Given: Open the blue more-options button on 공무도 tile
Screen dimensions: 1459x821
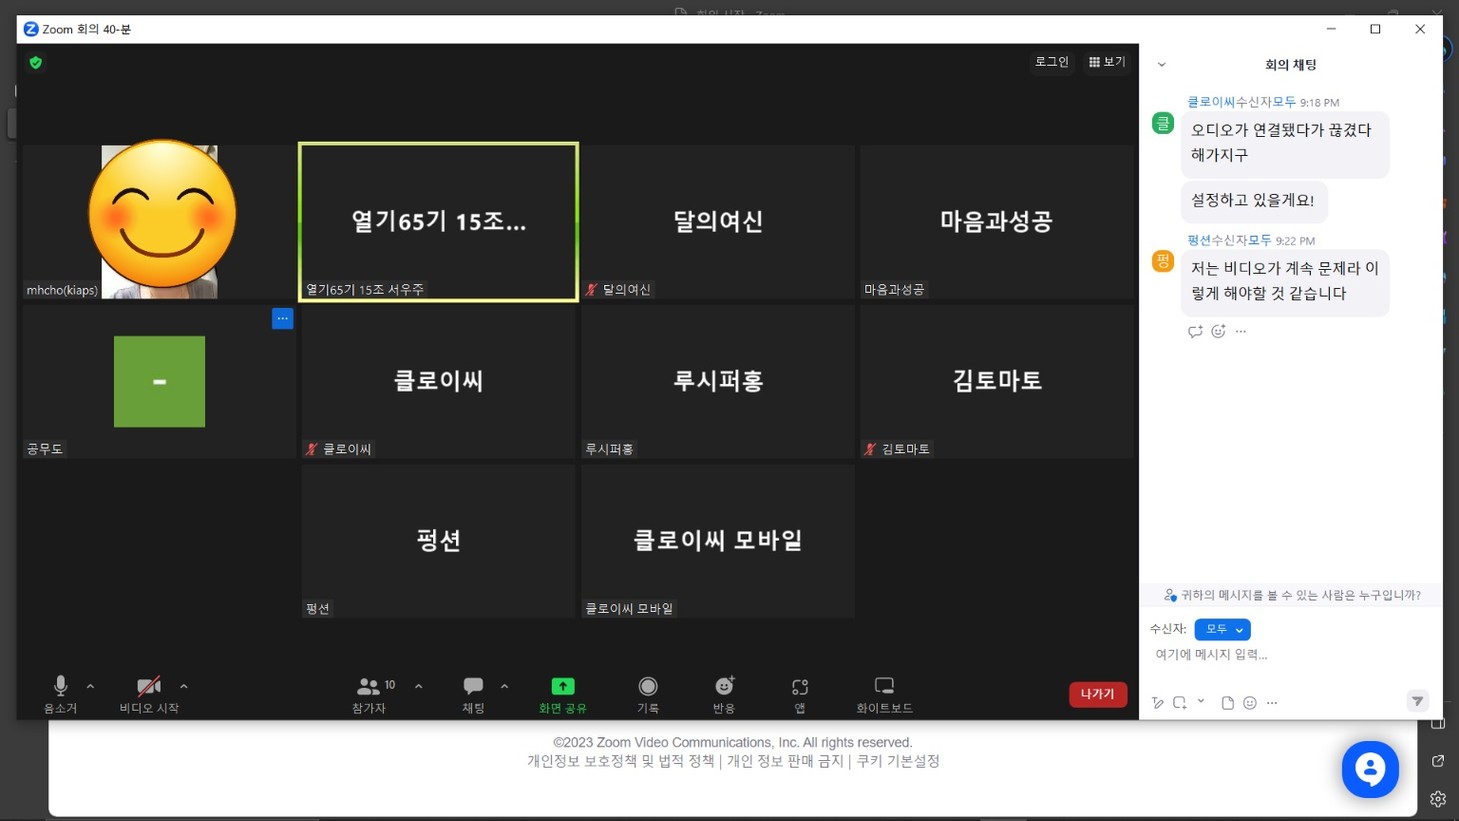Looking at the screenshot, I should coord(282,318).
